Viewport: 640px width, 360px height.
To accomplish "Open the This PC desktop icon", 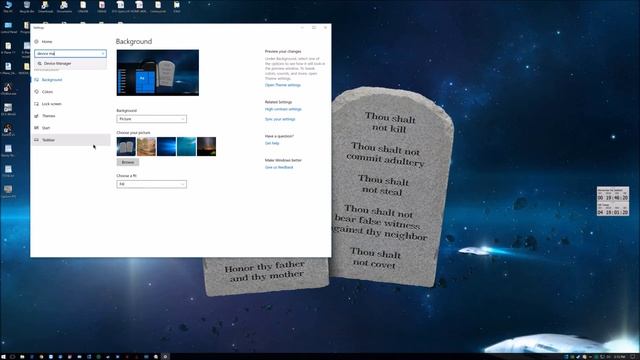I will tap(8, 7).
